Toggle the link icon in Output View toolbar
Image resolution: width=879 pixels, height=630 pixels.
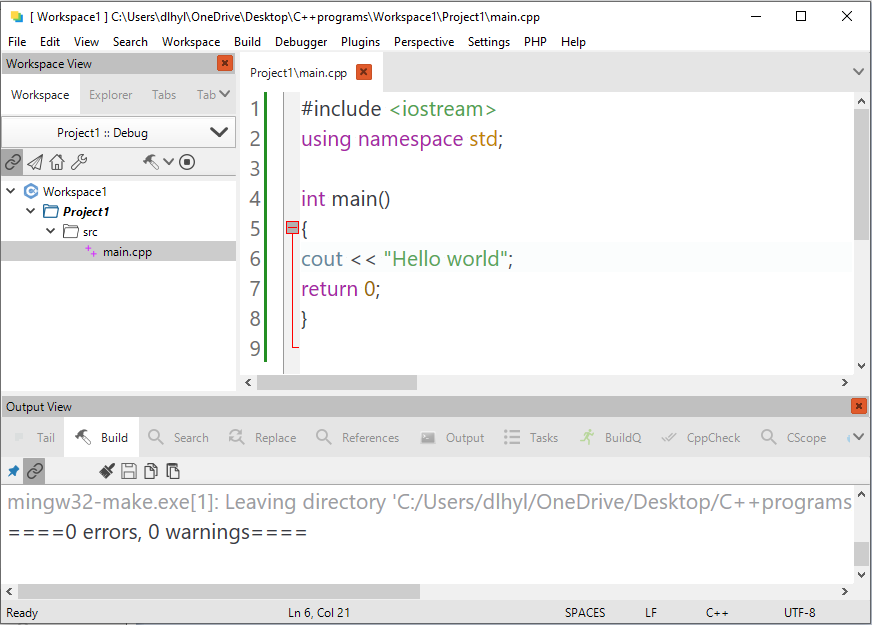click(35, 471)
